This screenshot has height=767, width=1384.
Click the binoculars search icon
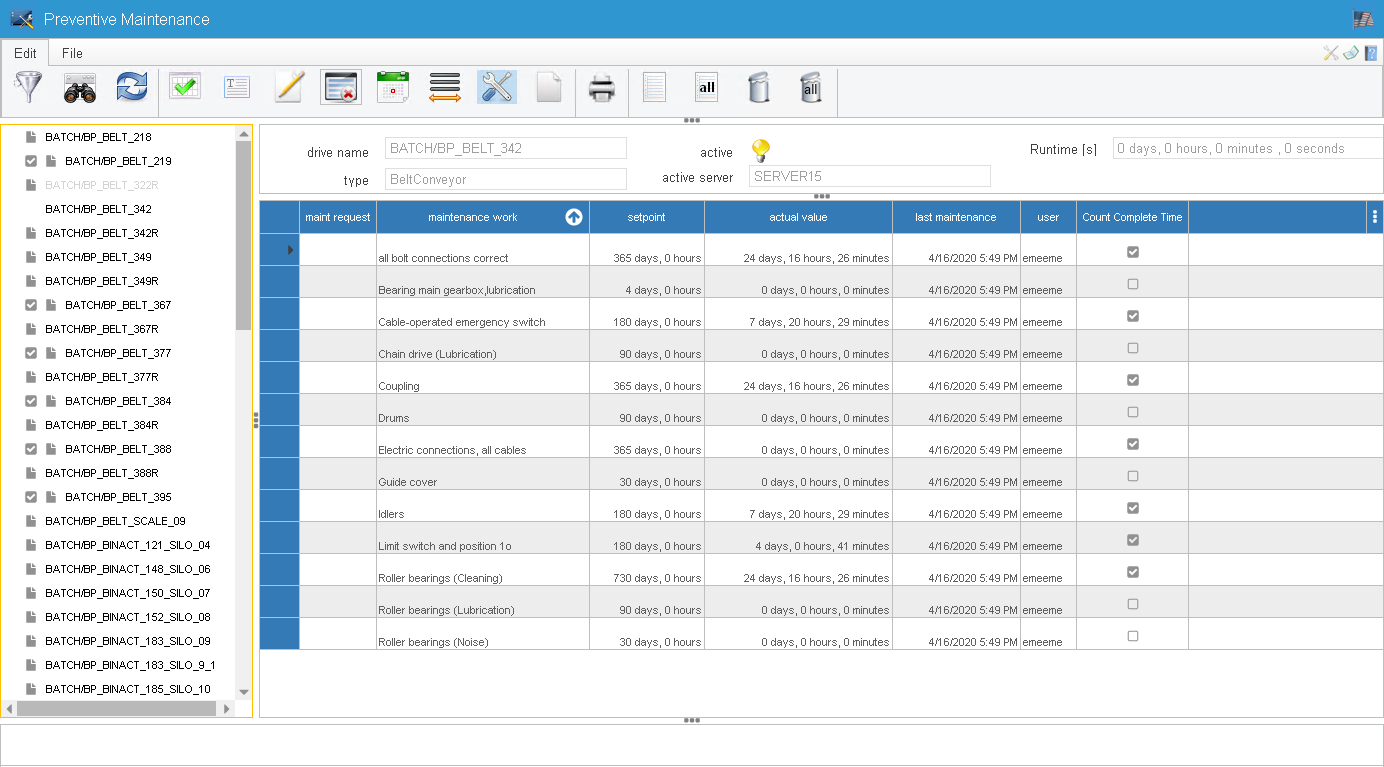80,87
